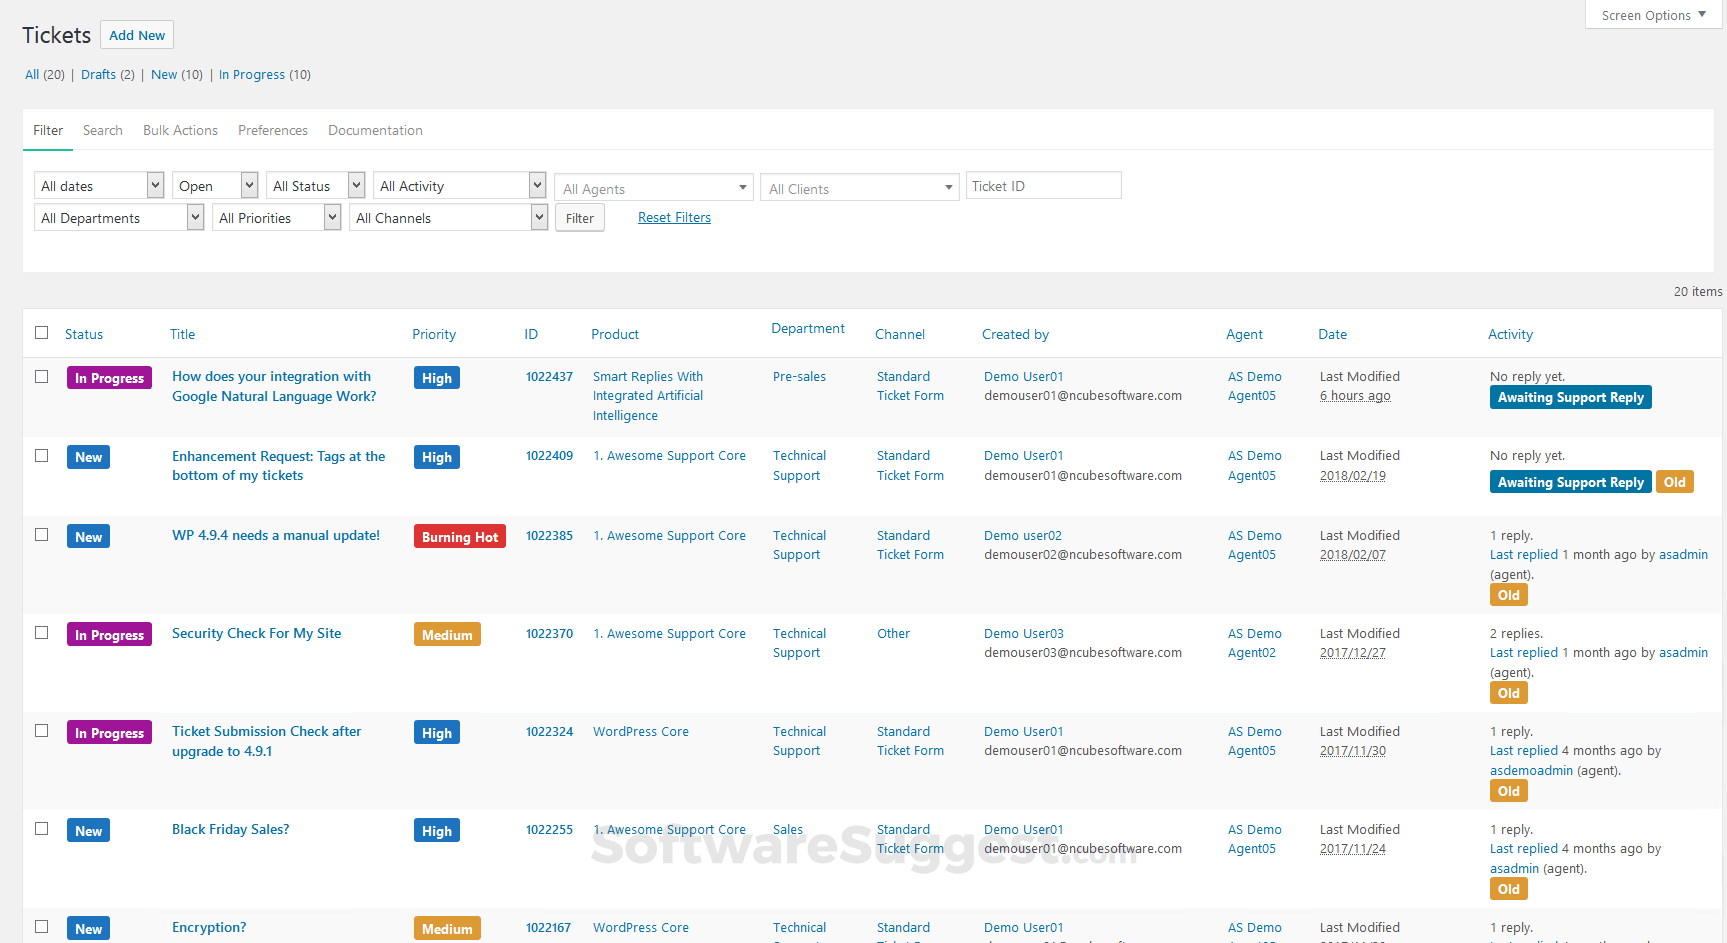Click the Old tag beside Awaiting Support Reply
The image size is (1727, 943).
pyautogui.click(x=1674, y=482)
